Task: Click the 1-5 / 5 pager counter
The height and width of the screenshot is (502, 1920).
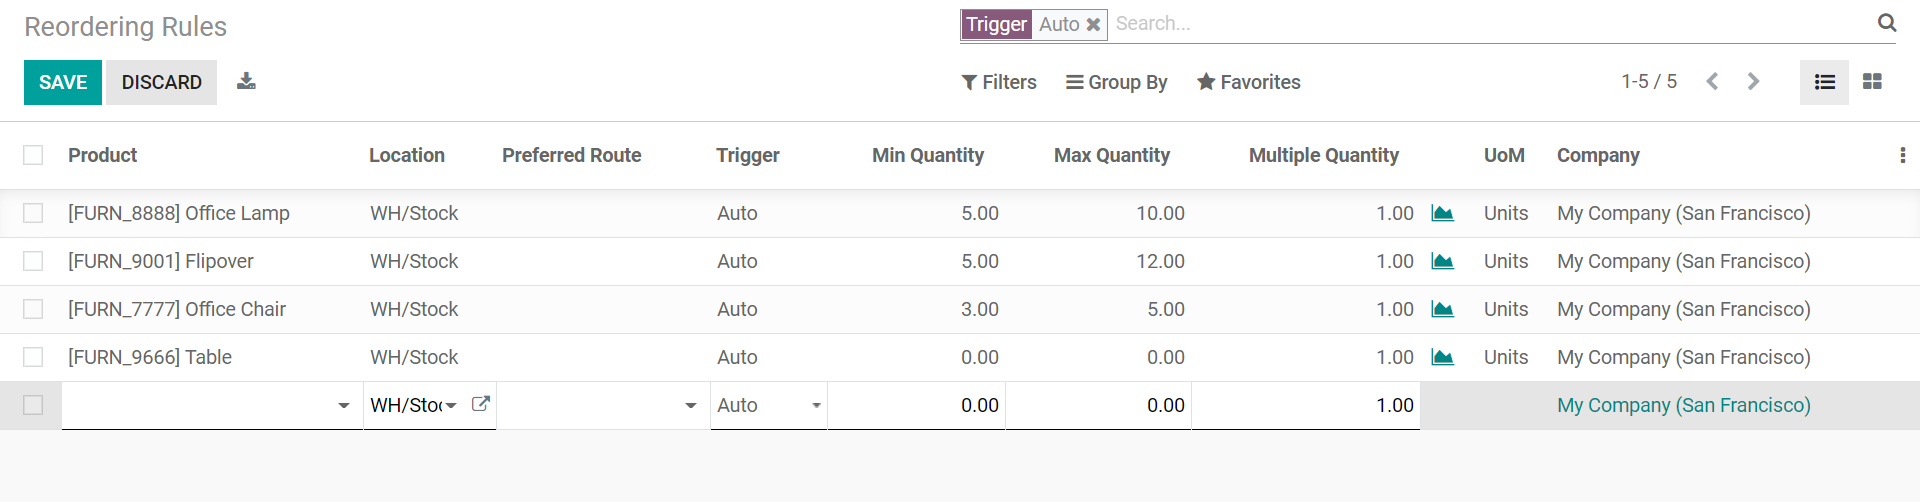Action: pyautogui.click(x=1649, y=82)
